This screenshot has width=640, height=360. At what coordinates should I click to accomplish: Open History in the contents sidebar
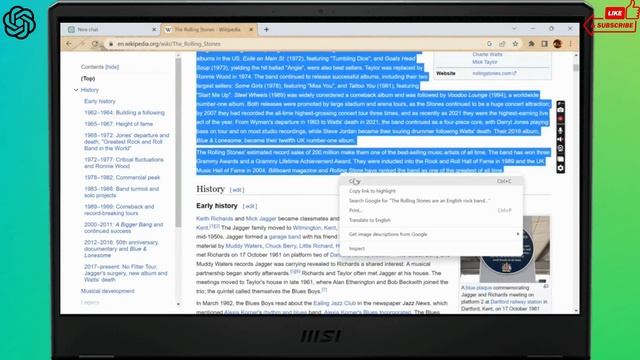pyautogui.click(x=89, y=90)
